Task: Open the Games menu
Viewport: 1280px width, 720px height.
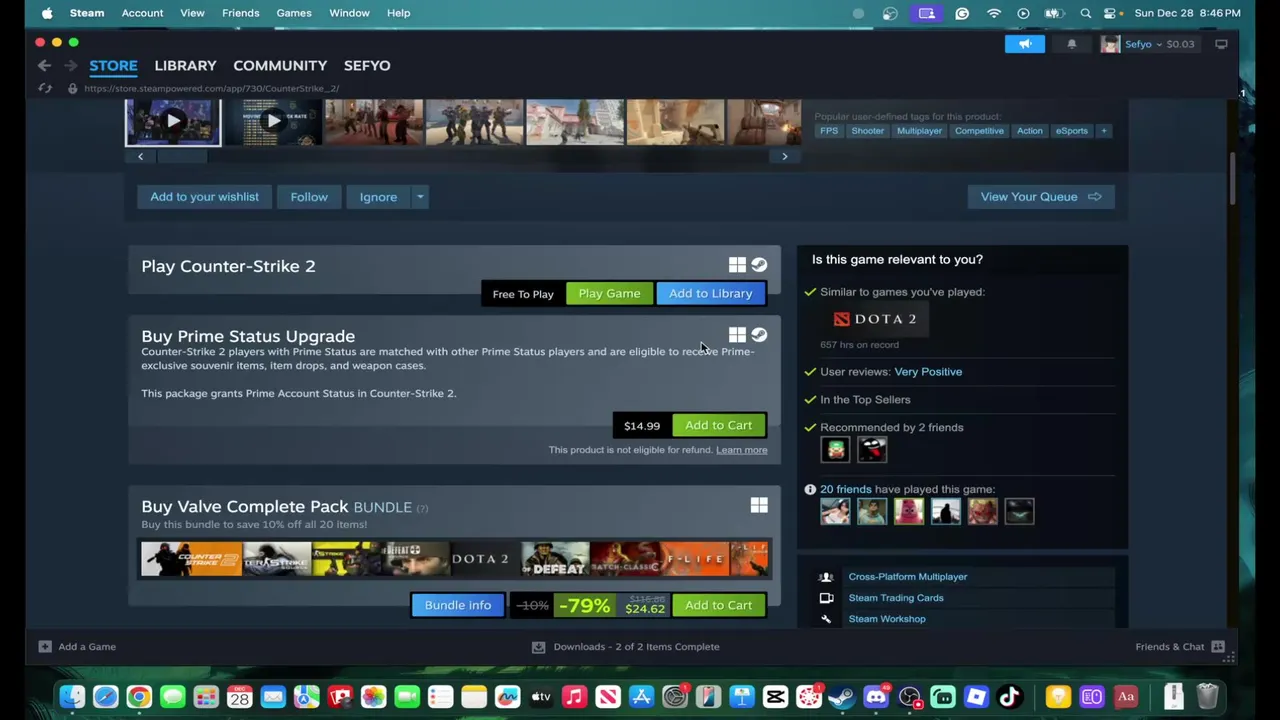Action: pyautogui.click(x=294, y=13)
